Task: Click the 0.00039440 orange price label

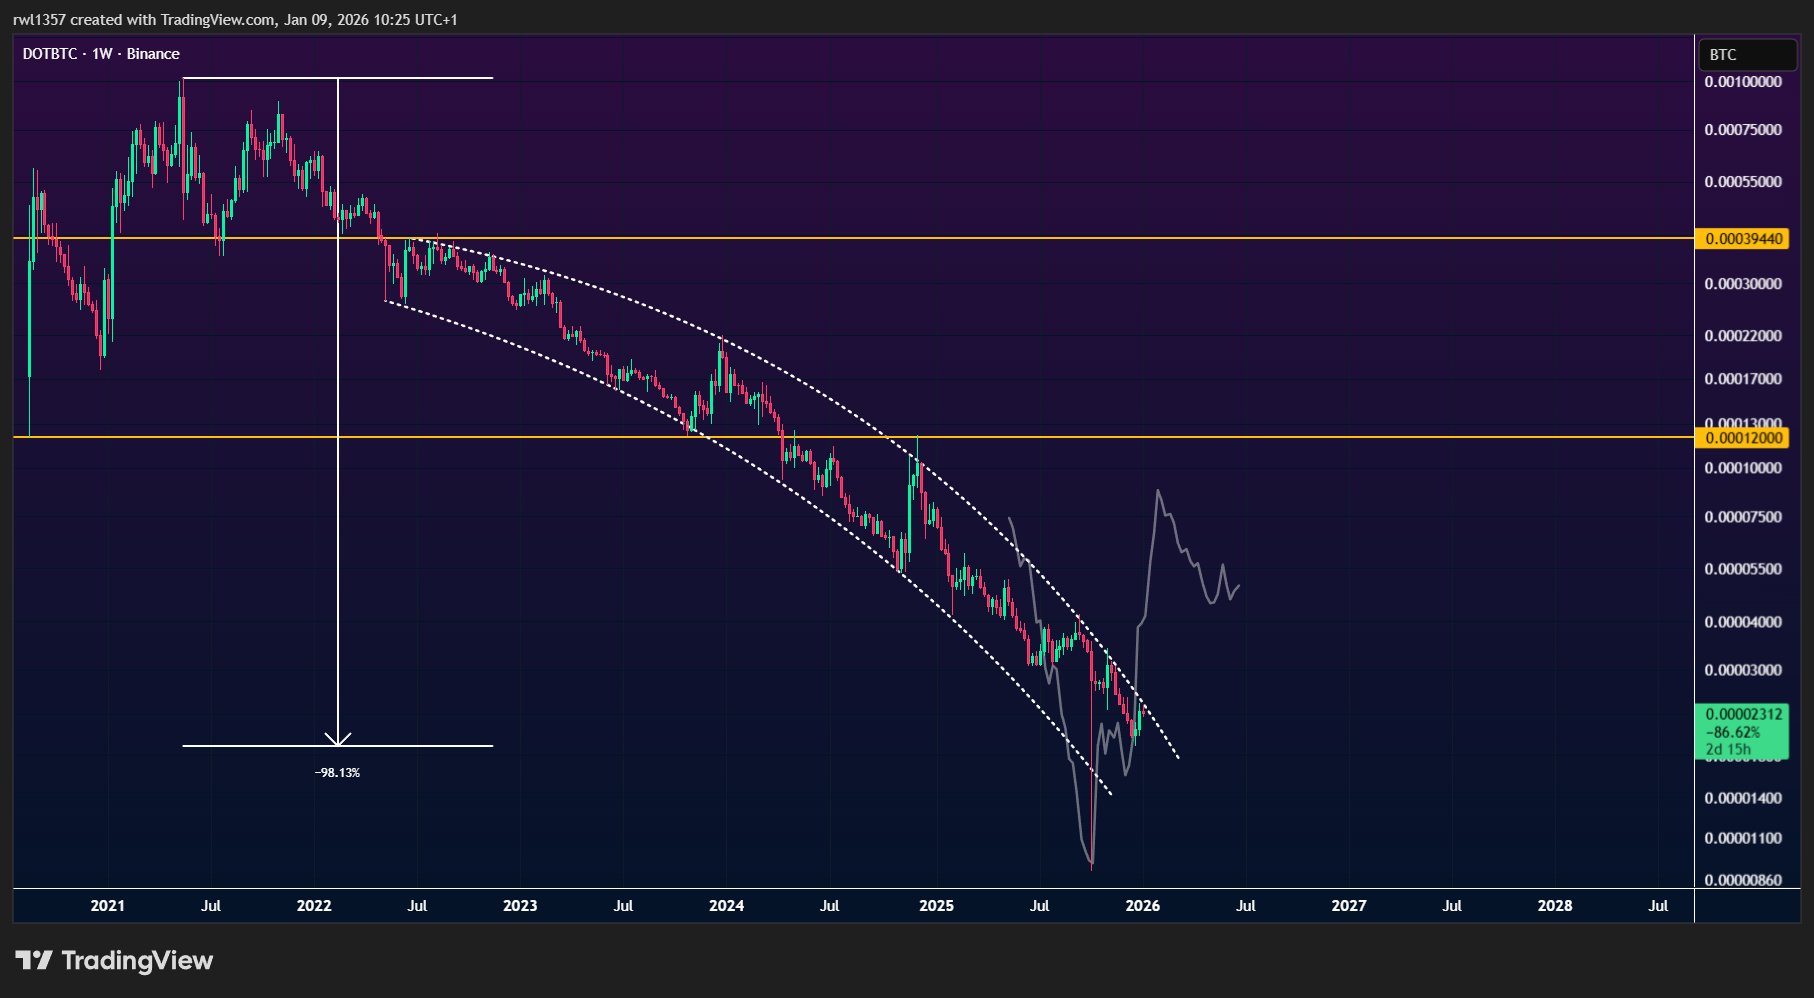Action: [x=1743, y=239]
